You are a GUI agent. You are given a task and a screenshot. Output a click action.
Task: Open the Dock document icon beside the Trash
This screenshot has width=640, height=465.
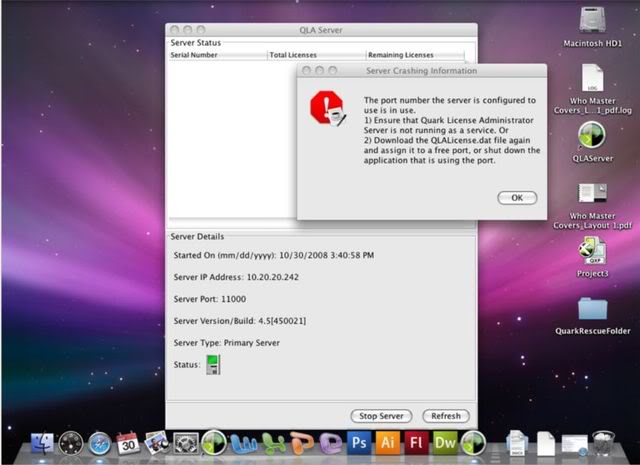[575, 445]
